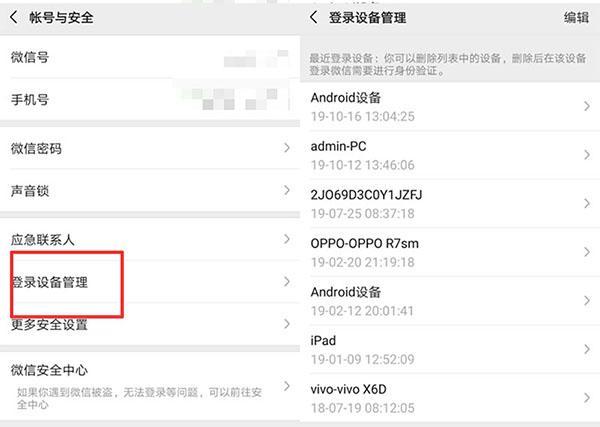This screenshot has height=427, width=600.
Task: Open Android设备 logged in 19-10-16
Action: pos(450,106)
